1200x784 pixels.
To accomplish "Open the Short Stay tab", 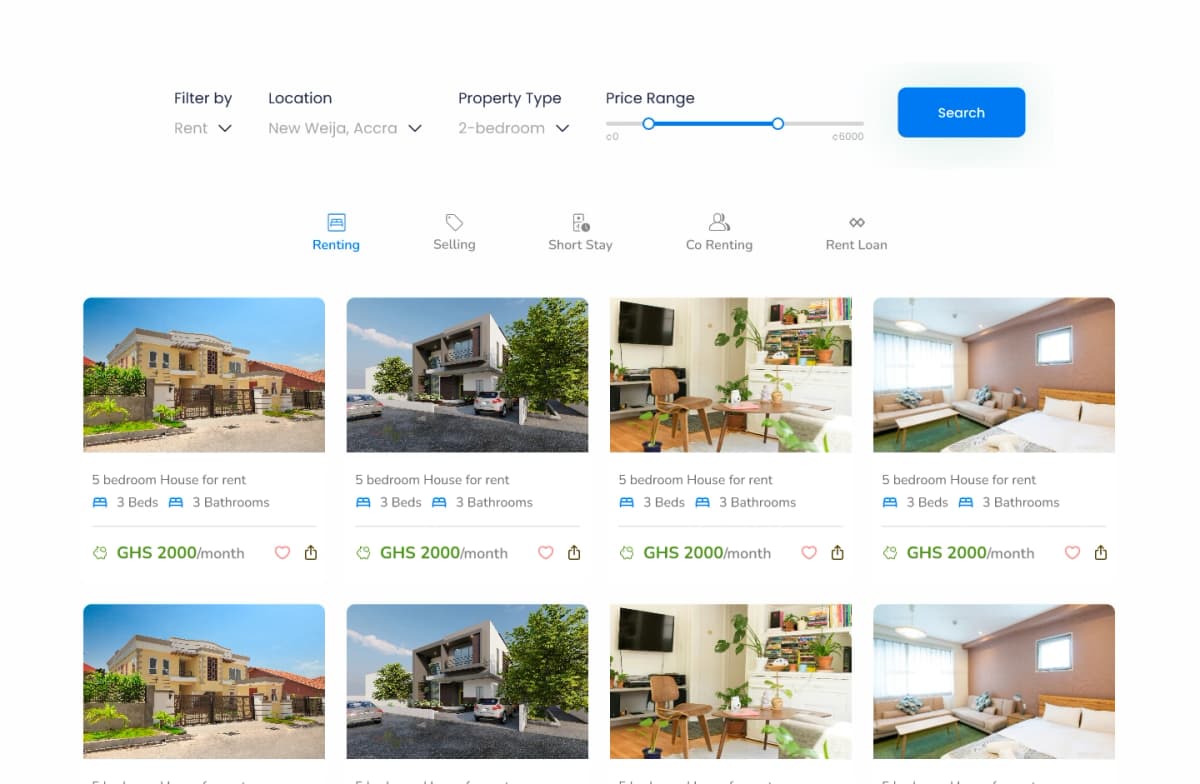I will pyautogui.click(x=580, y=232).
